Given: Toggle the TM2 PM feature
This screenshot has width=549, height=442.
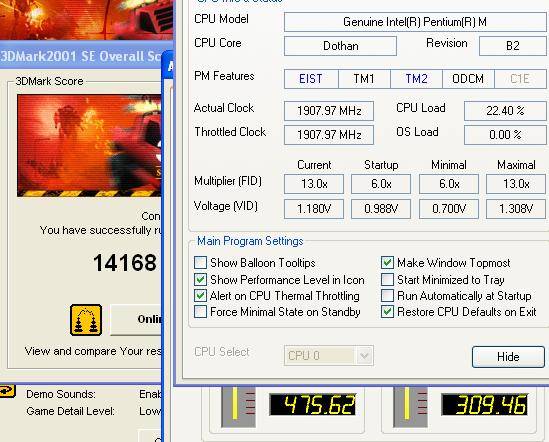Looking at the screenshot, I should 416,79.
